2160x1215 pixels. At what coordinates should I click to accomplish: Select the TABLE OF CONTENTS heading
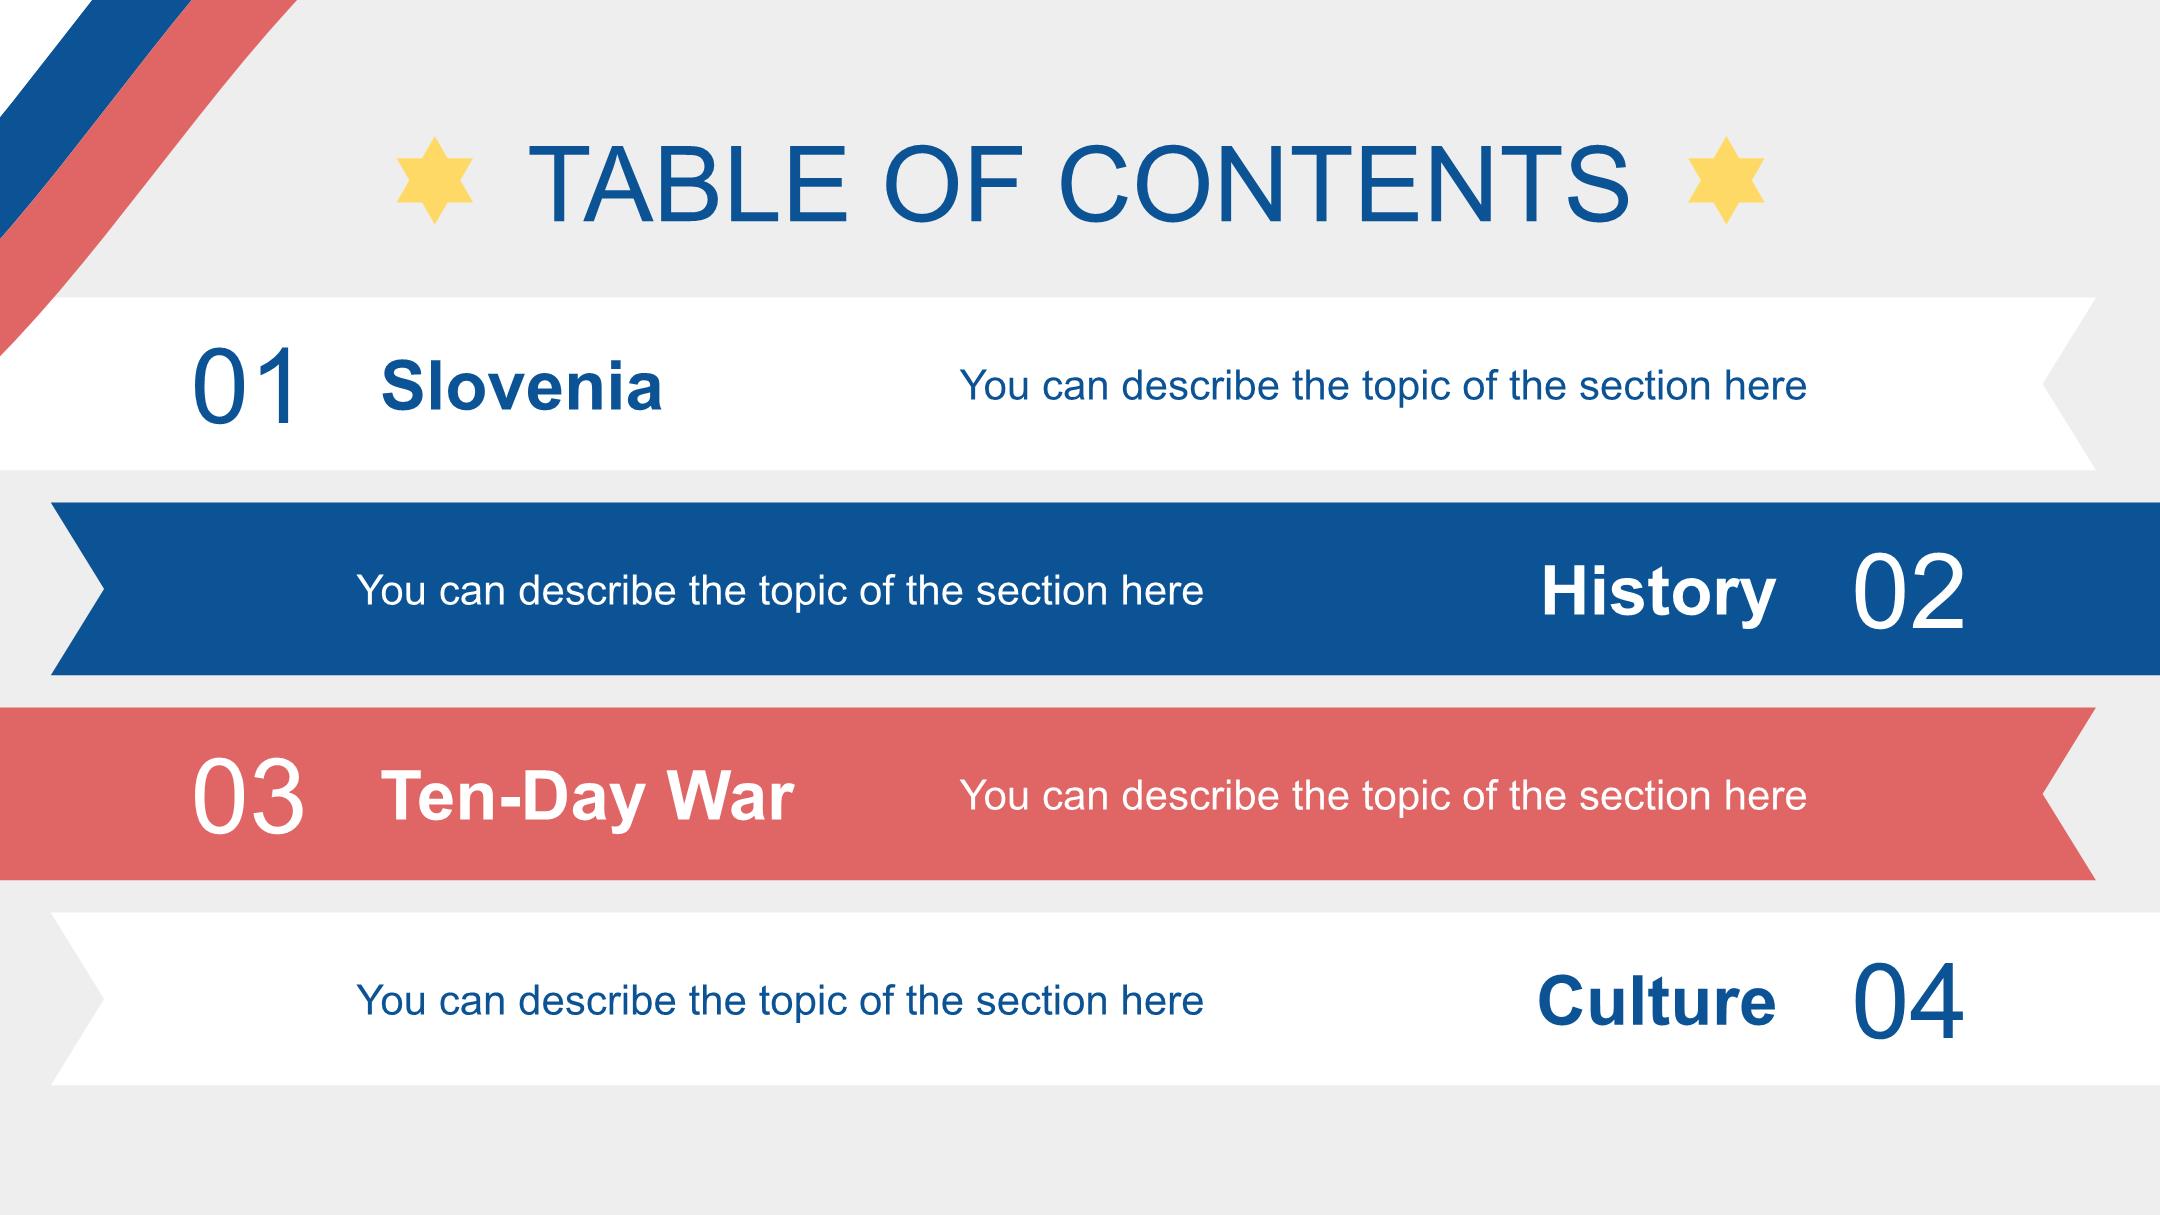click(x=1079, y=185)
